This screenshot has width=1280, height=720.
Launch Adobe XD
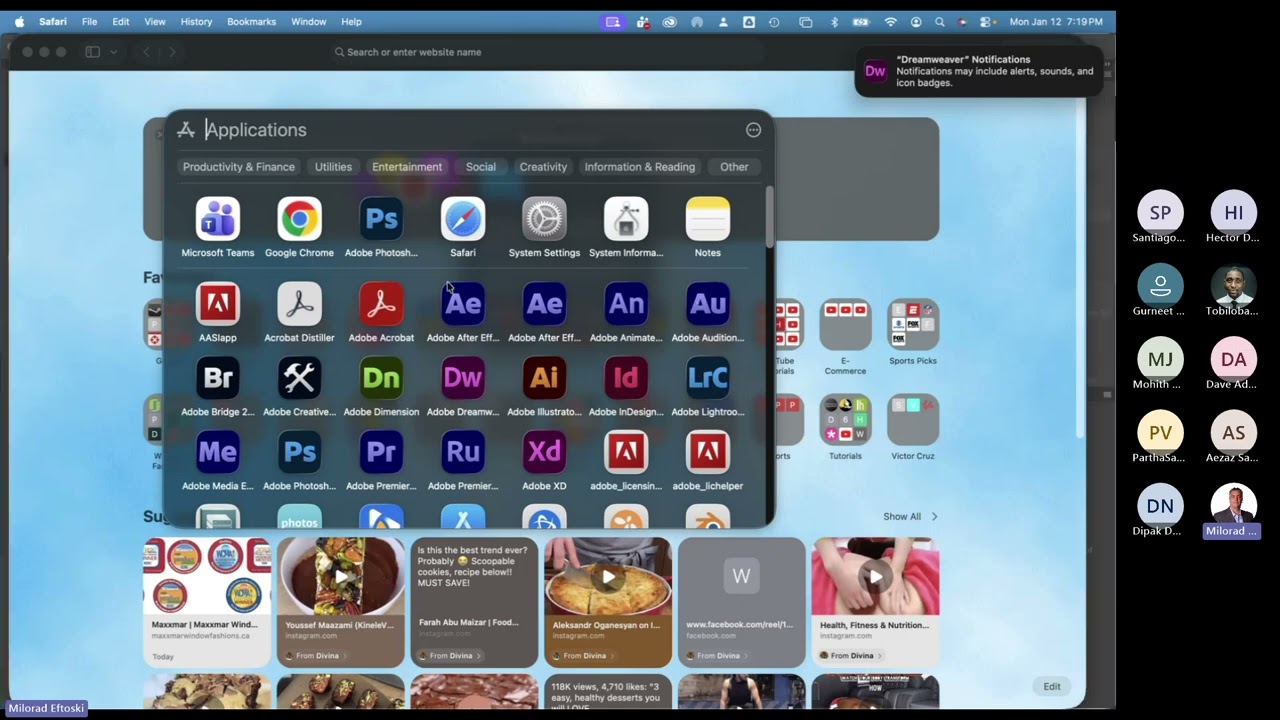point(544,452)
